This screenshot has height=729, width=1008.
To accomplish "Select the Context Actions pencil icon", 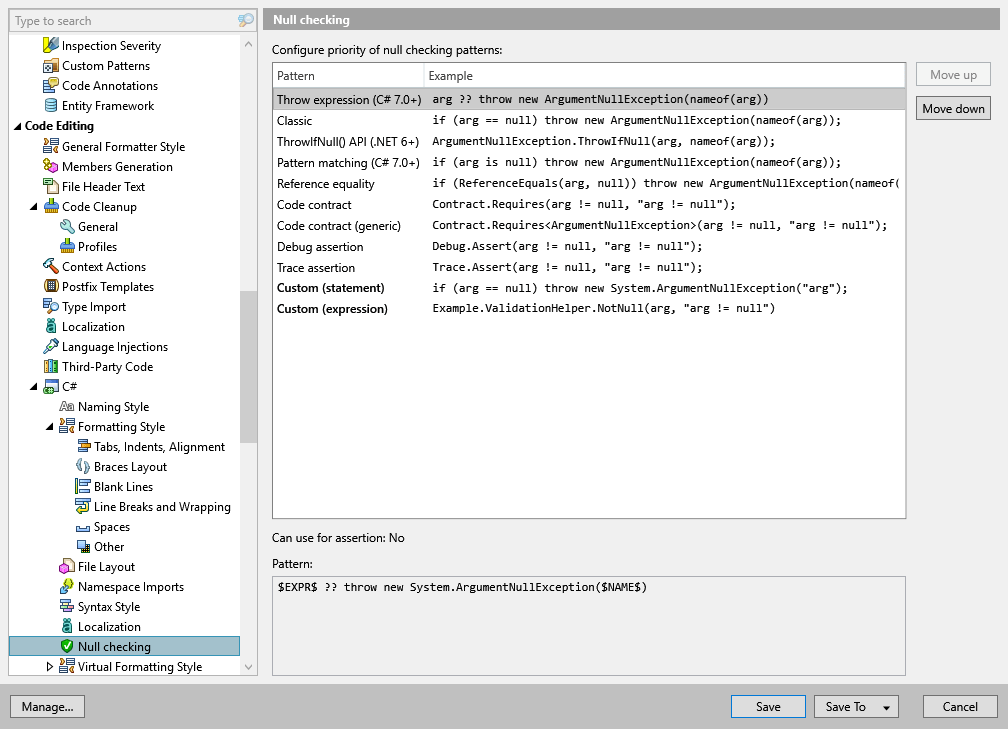I will [x=50, y=266].
